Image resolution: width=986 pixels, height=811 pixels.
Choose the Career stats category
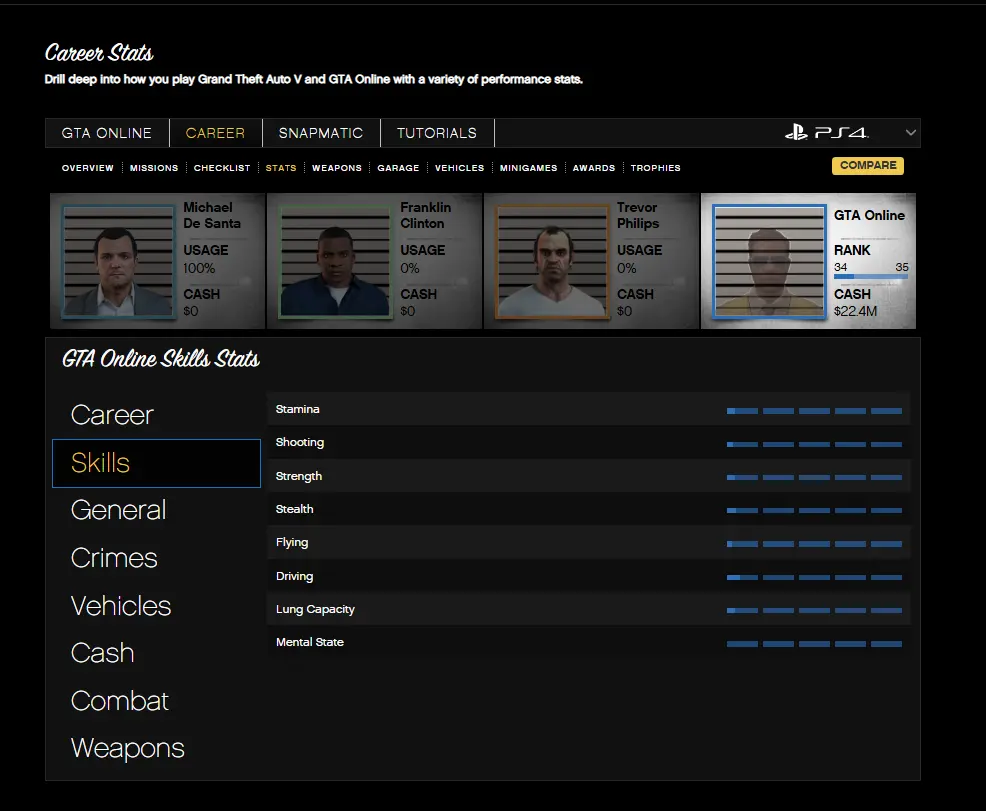(x=112, y=415)
